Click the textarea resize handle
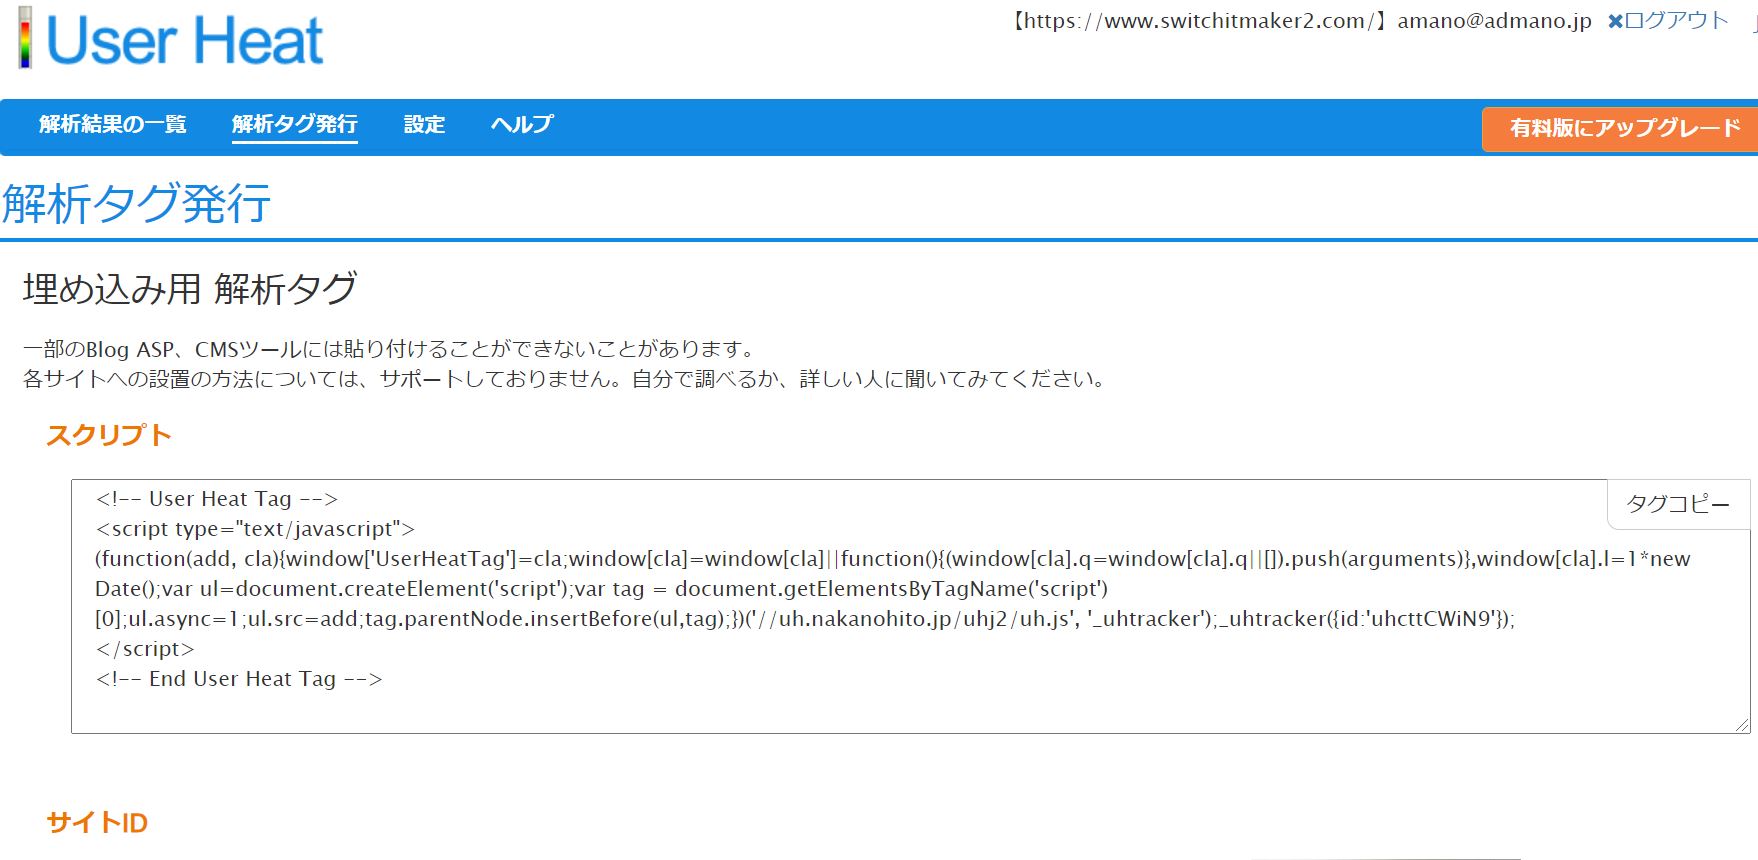Screen dimensions: 1758x860 click(x=1742, y=725)
